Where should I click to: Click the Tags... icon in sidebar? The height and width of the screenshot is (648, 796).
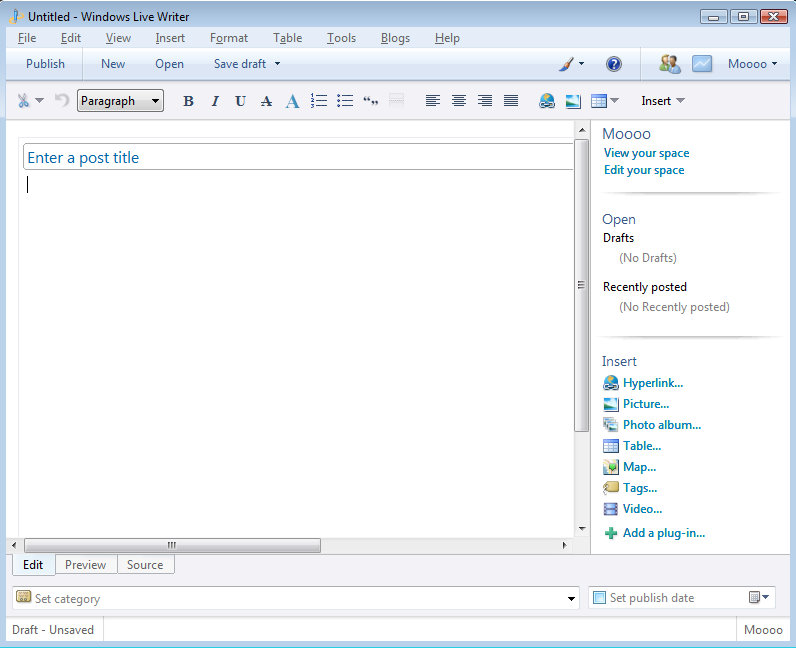point(610,488)
